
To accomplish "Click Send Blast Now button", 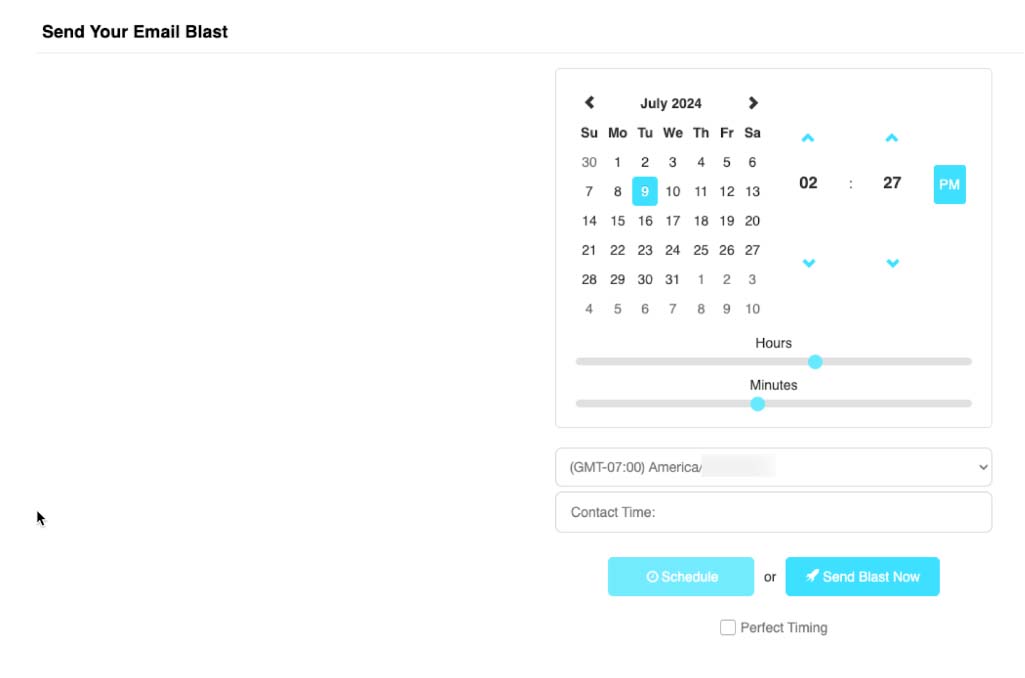I will [862, 577].
